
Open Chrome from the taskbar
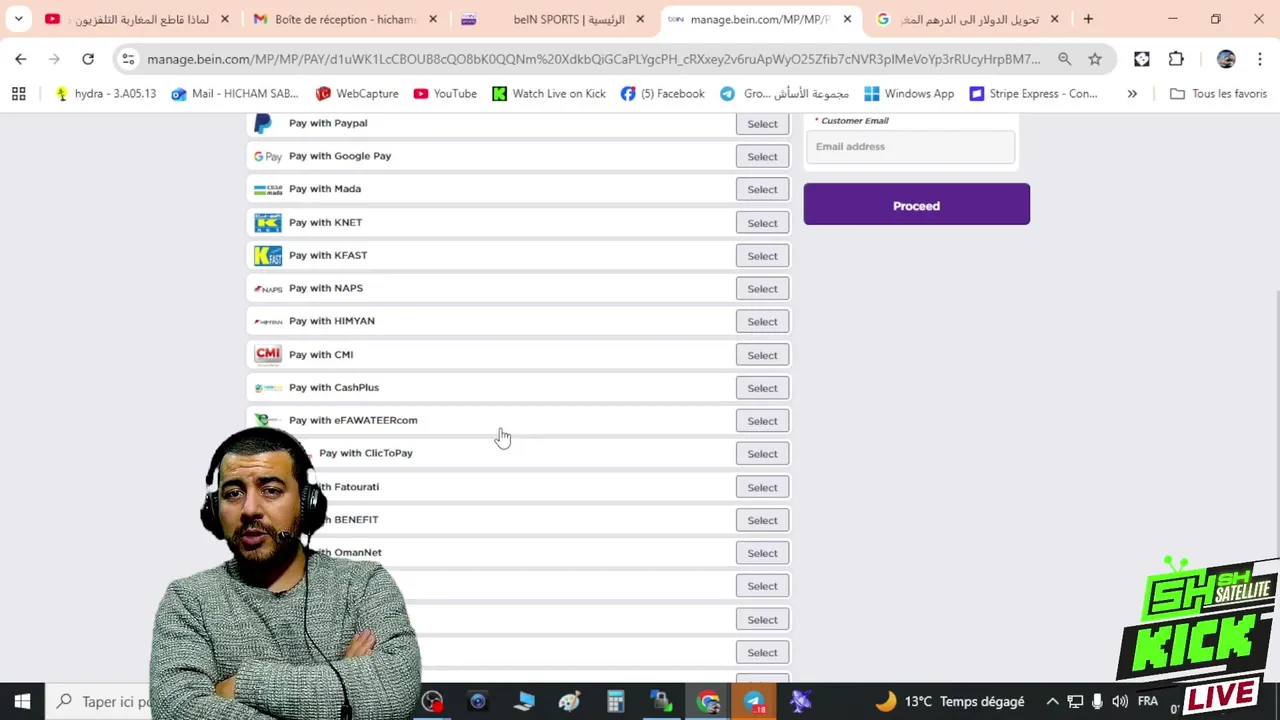coord(708,701)
